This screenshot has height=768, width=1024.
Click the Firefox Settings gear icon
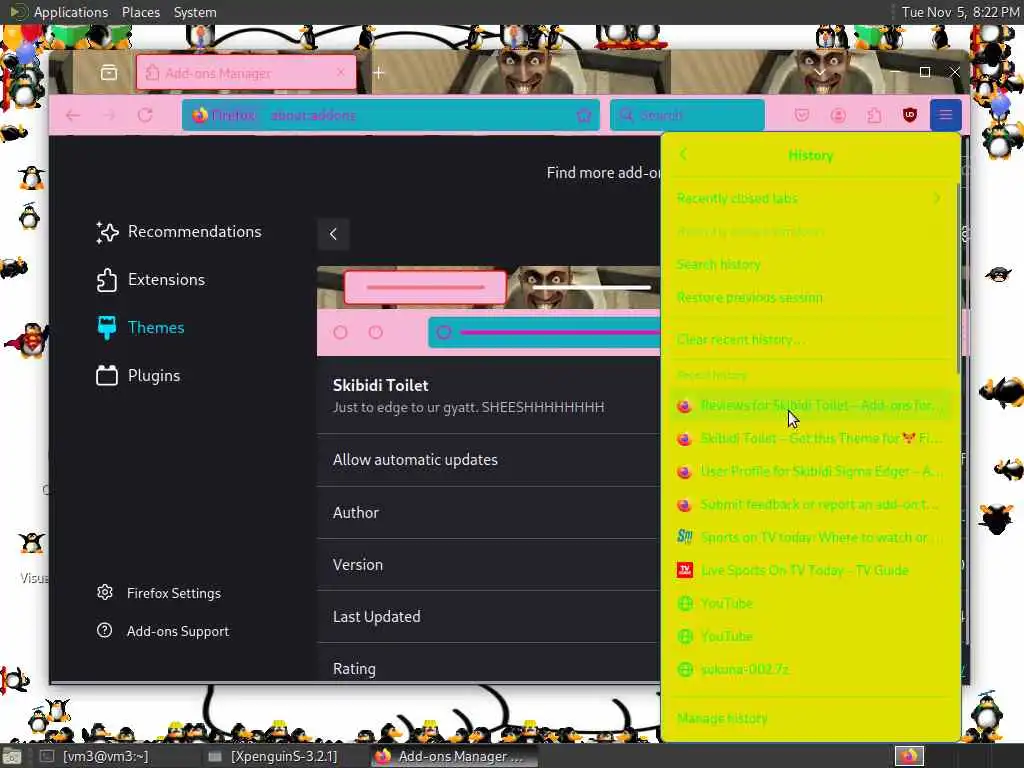[x=104, y=592]
